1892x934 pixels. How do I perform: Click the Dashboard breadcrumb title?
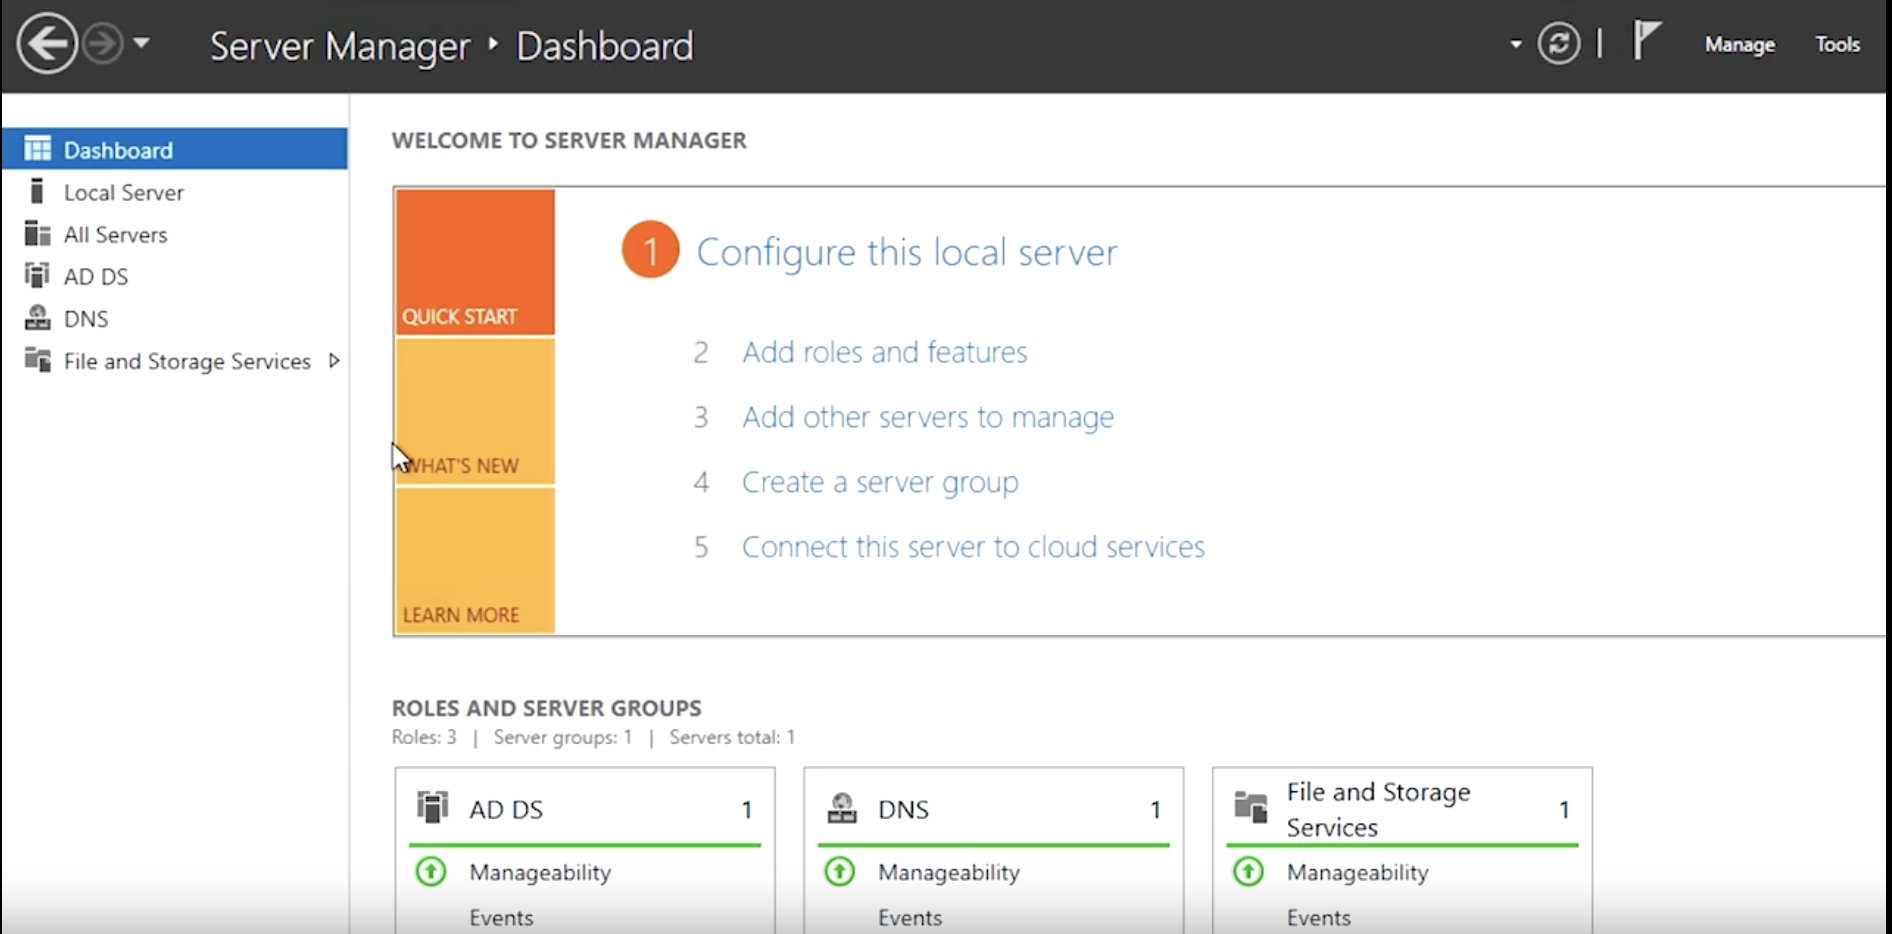click(605, 46)
